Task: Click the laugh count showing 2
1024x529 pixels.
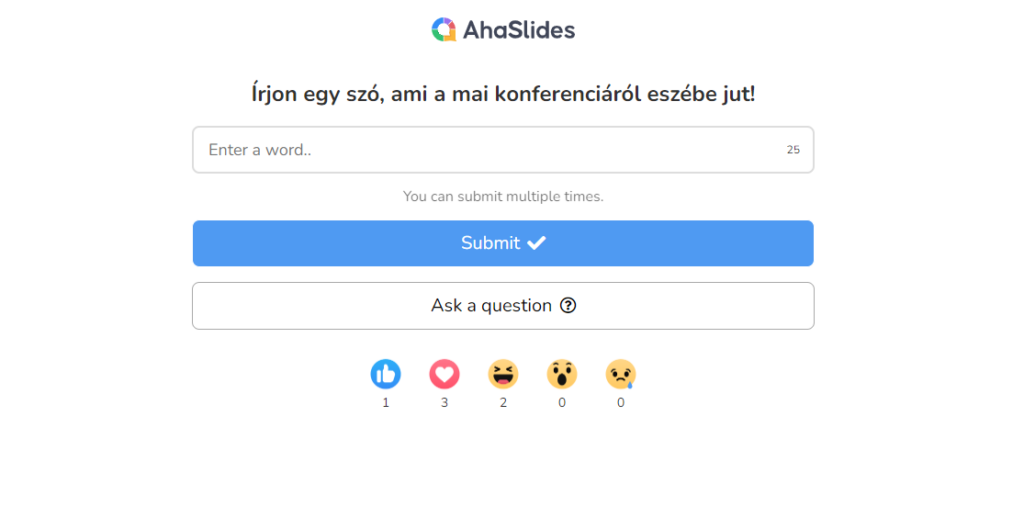Action: pyautogui.click(x=503, y=403)
